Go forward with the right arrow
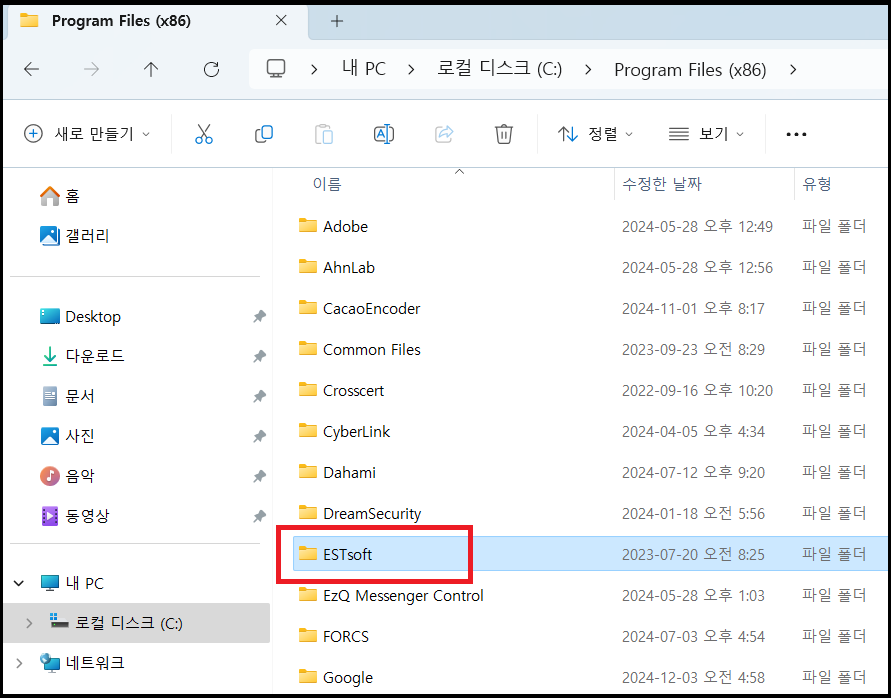The width and height of the screenshot is (891, 698). (x=91, y=69)
